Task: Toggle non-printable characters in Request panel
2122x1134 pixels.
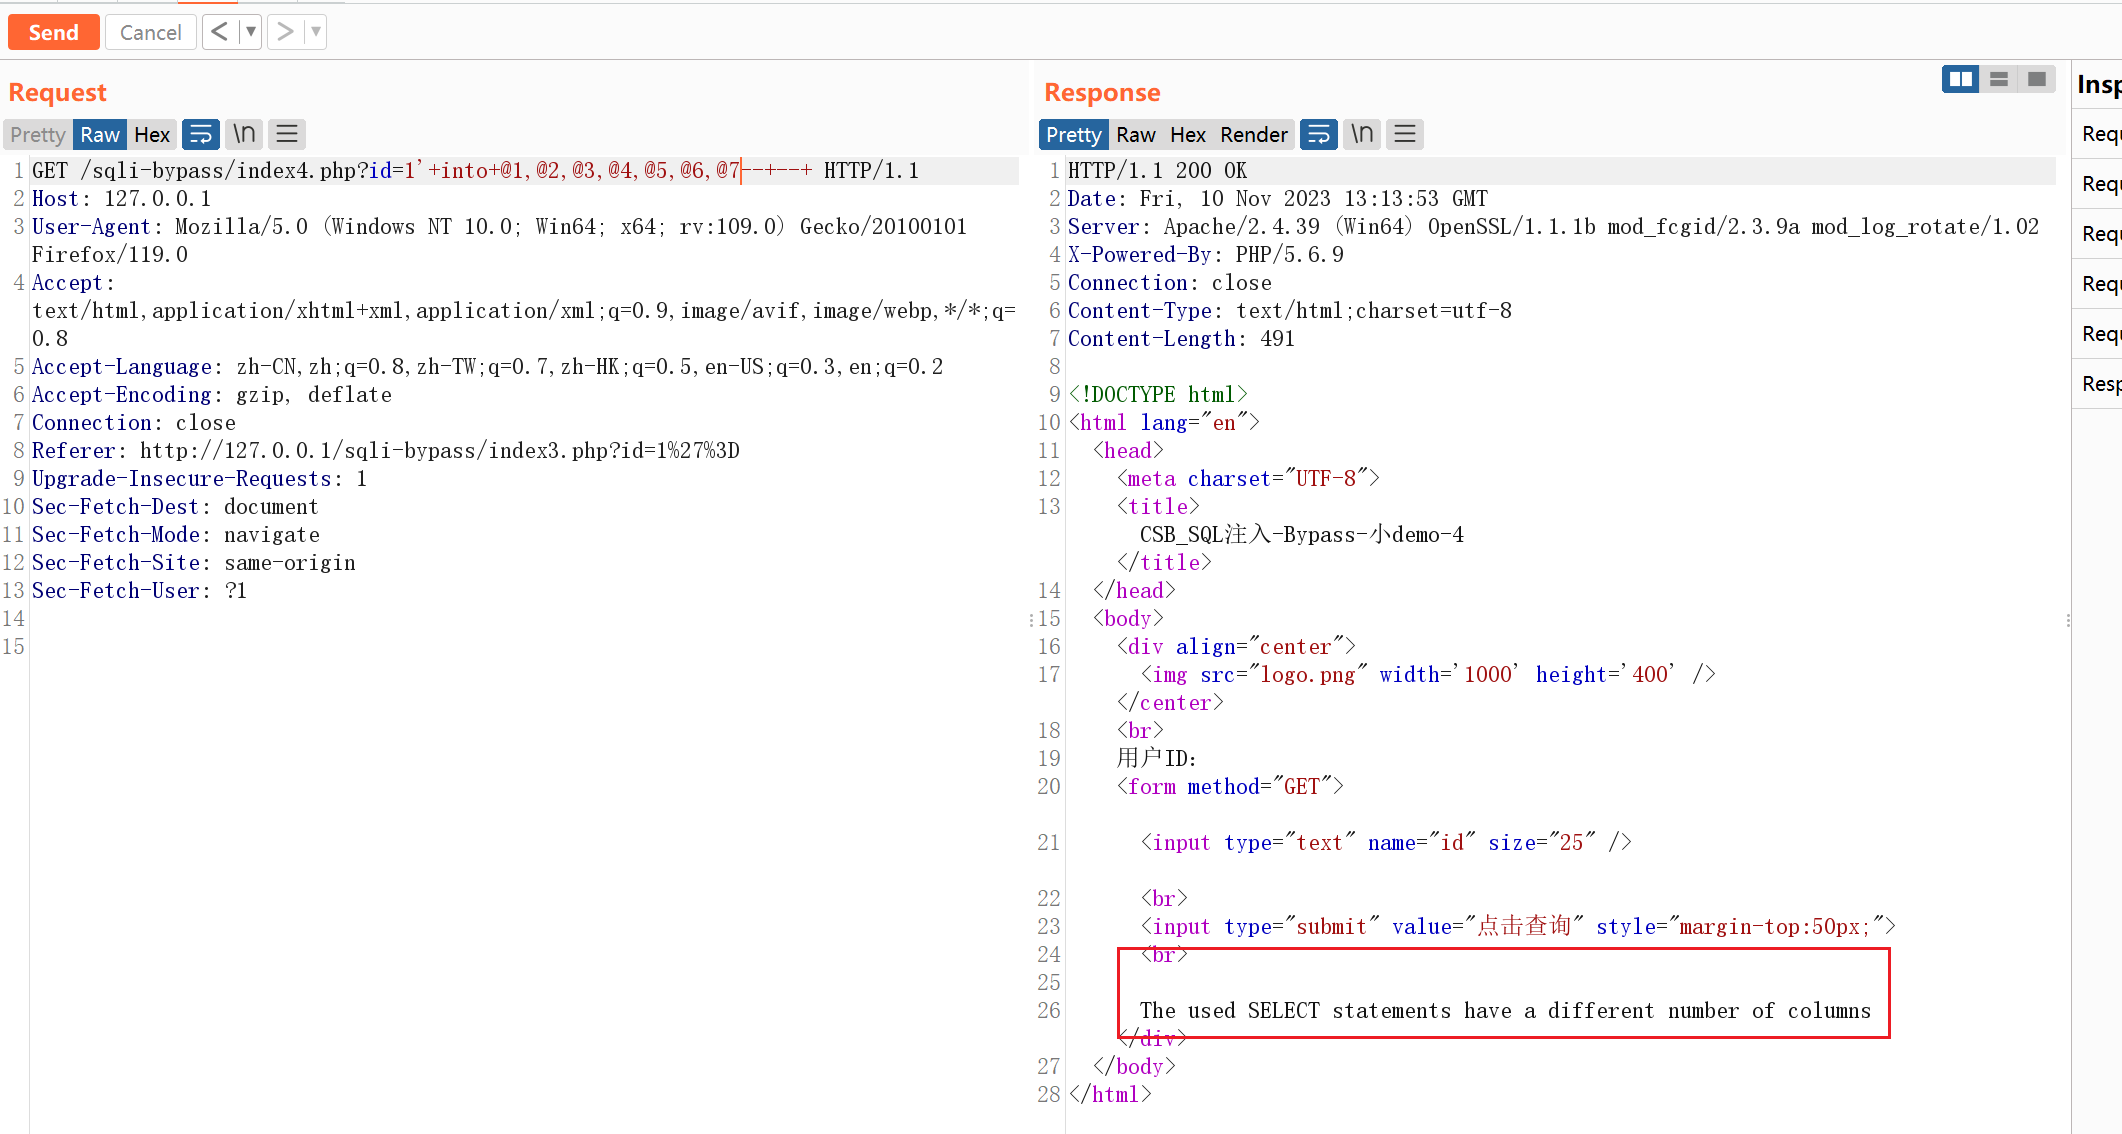Action: pos(244,134)
